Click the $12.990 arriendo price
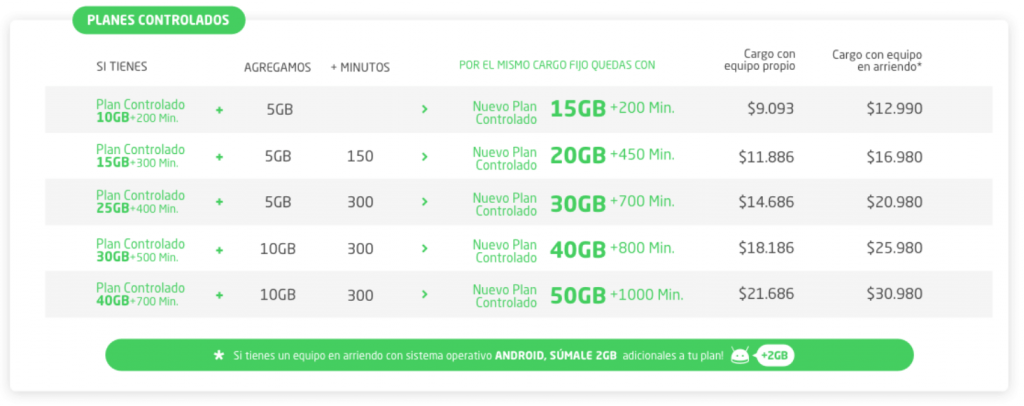Screen dimensions: 1024x406 tap(895, 109)
